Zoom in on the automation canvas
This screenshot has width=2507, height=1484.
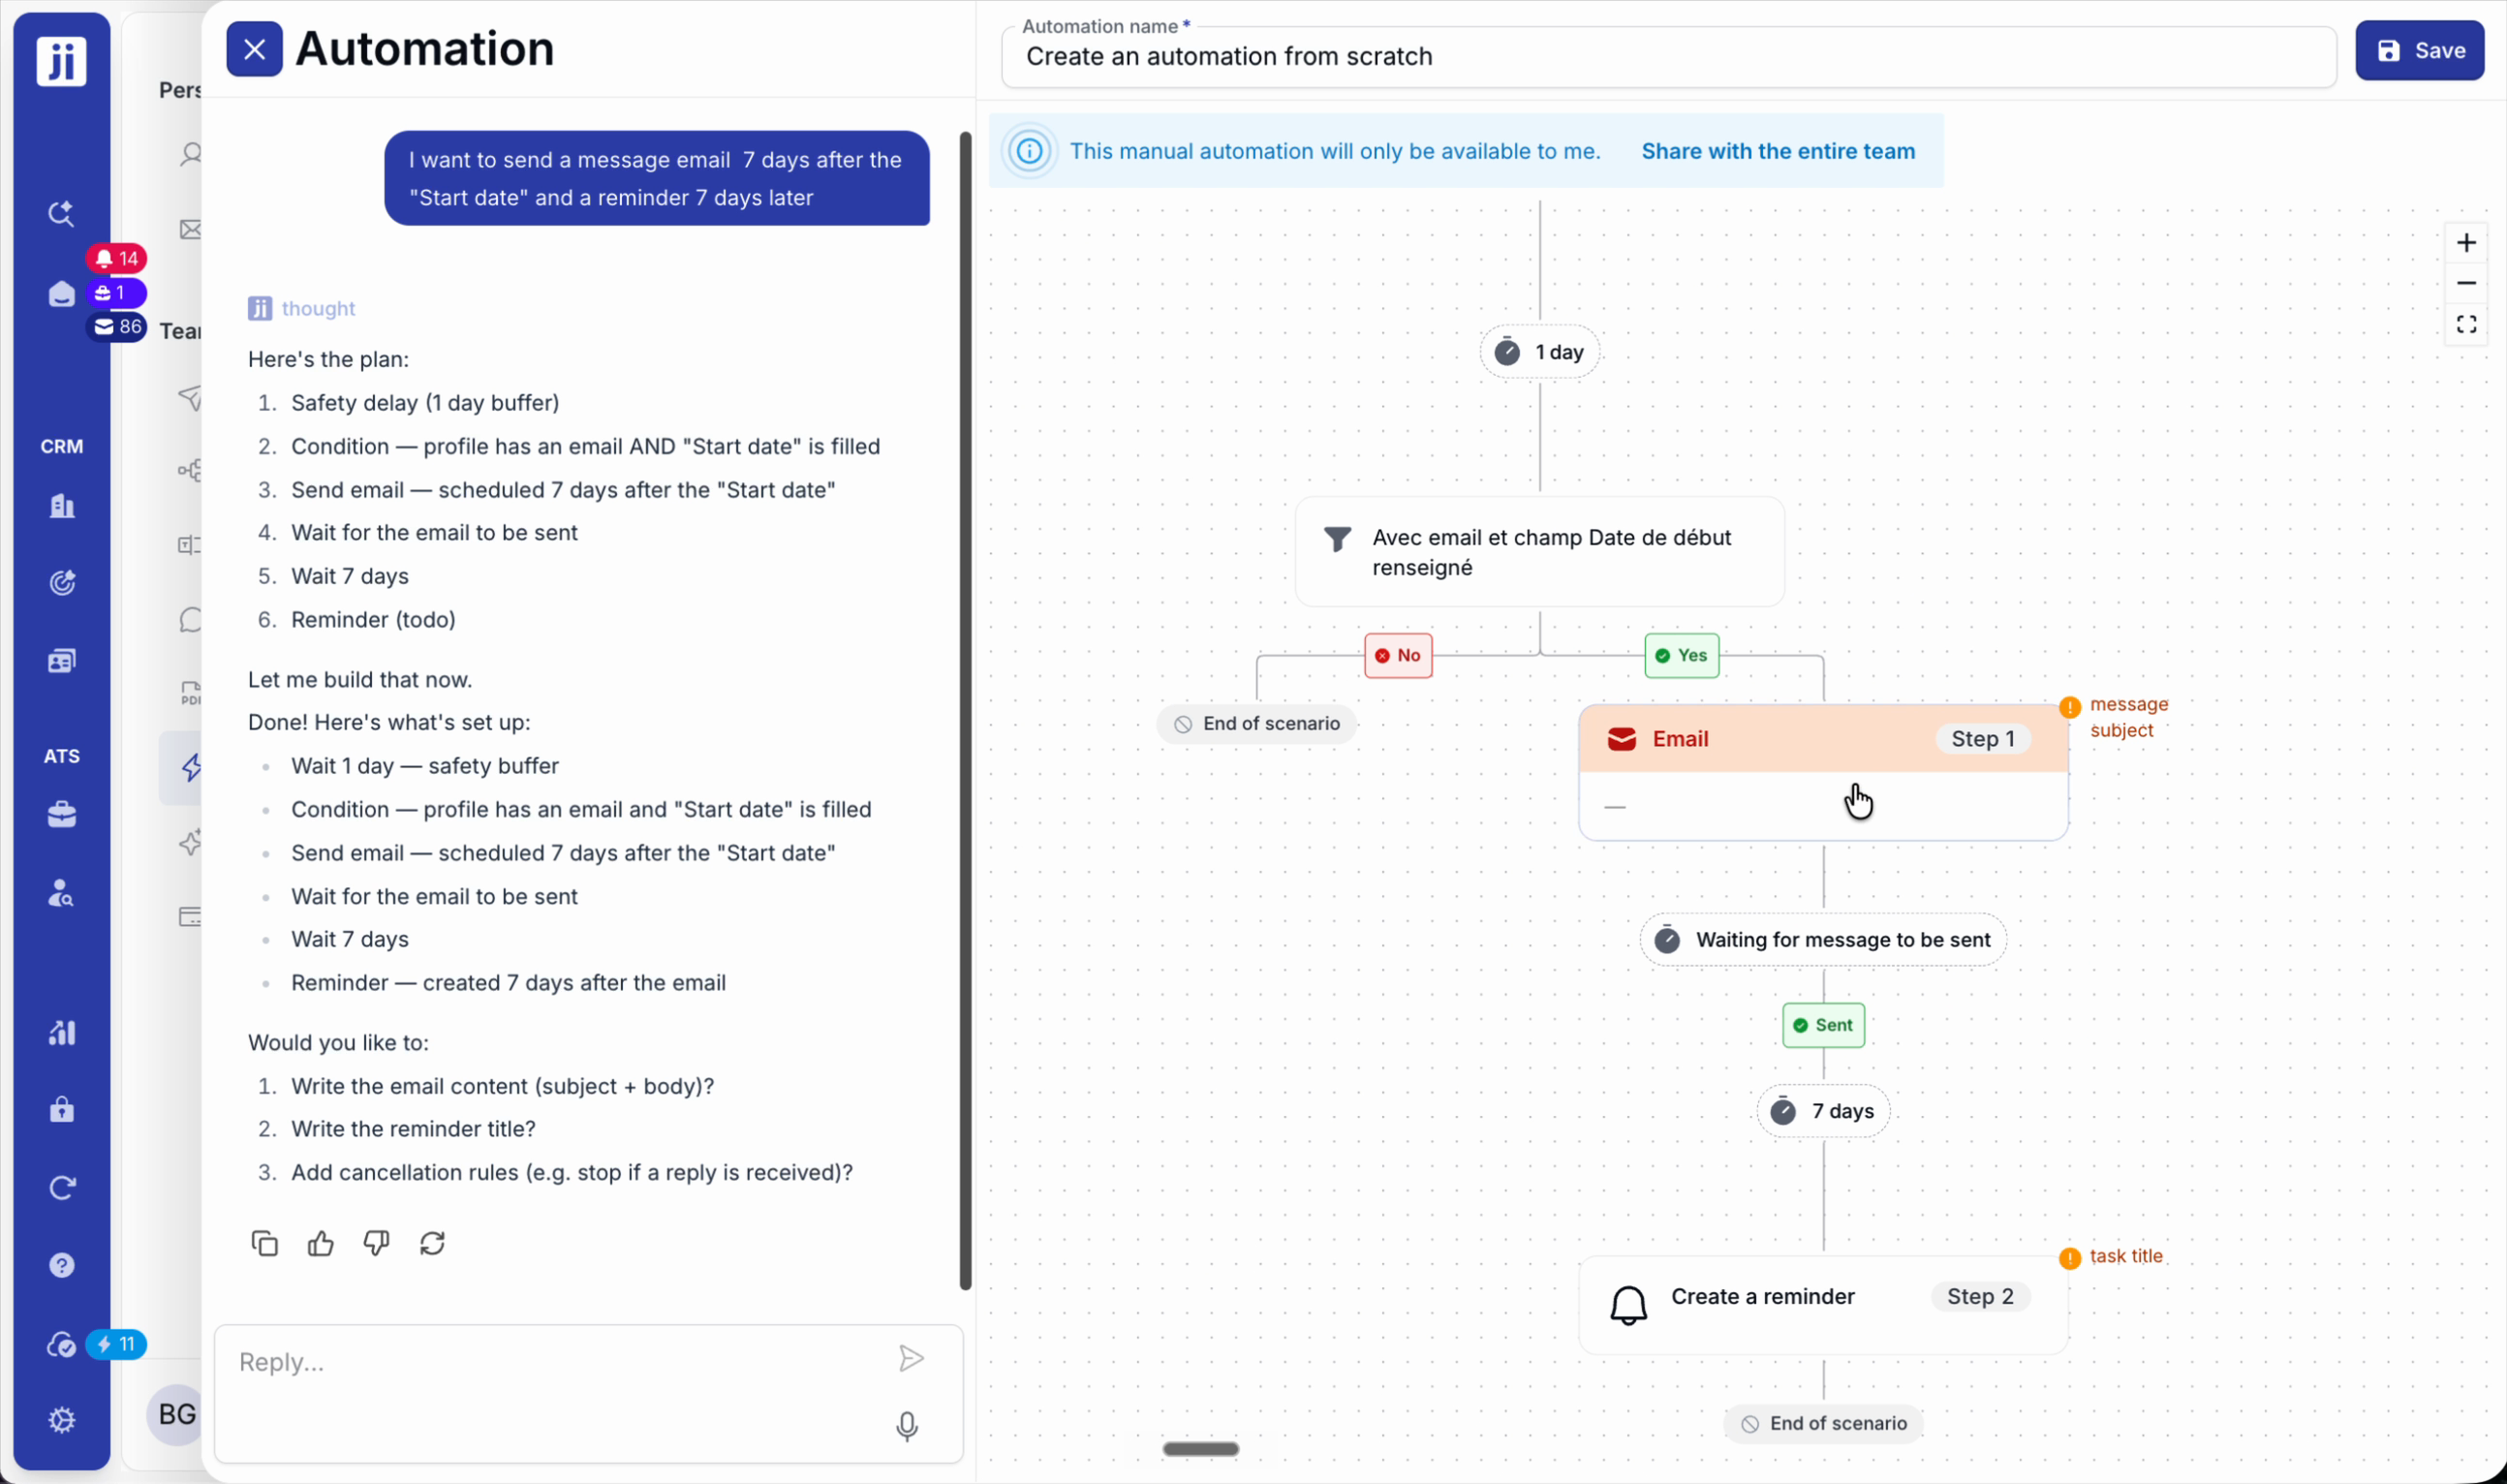click(2466, 243)
